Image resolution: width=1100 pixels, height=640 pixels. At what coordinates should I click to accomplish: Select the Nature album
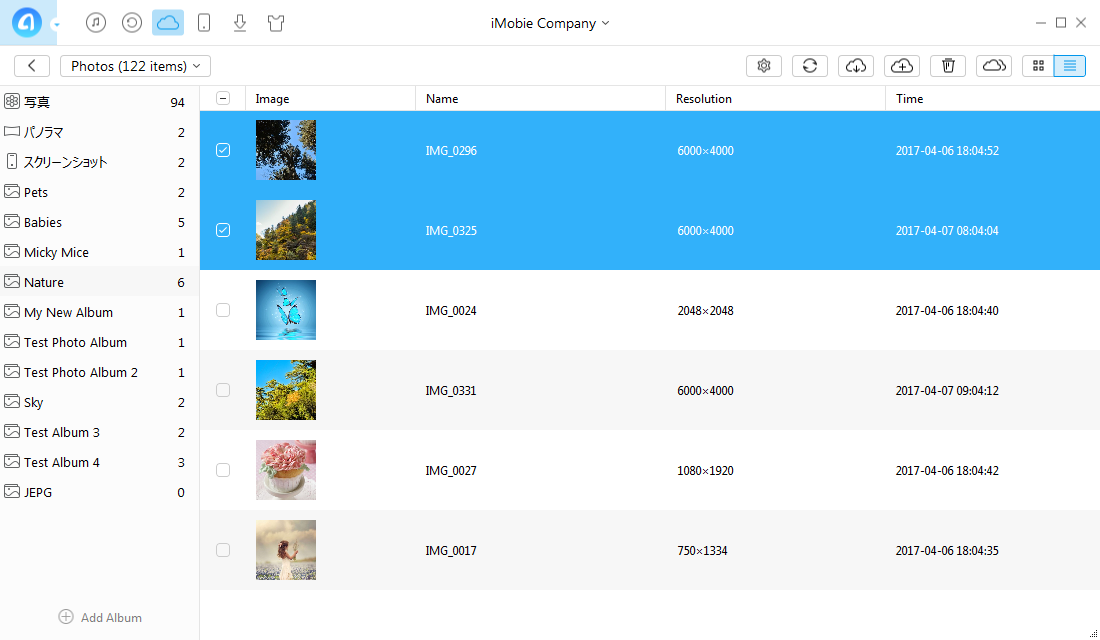(x=100, y=282)
